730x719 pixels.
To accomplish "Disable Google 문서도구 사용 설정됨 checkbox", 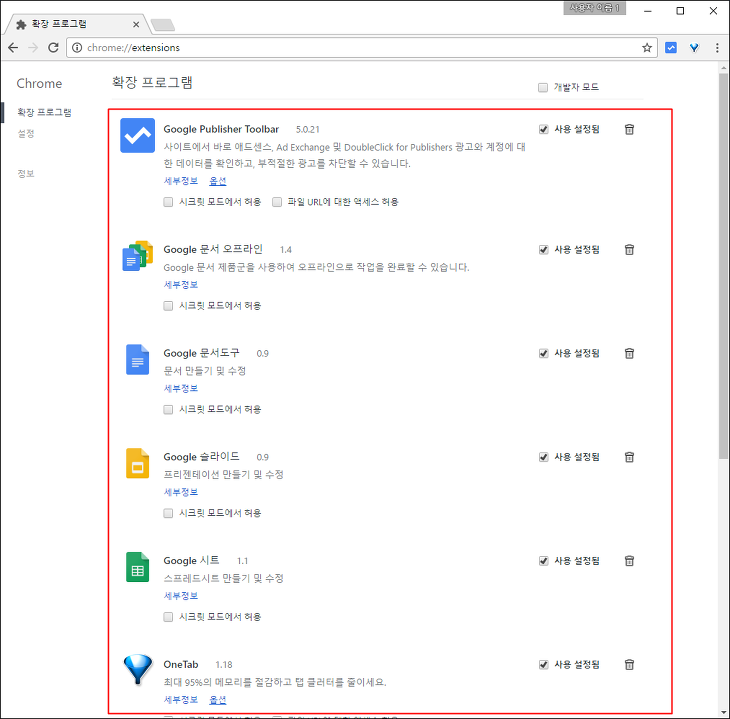I will click(543, 353).
